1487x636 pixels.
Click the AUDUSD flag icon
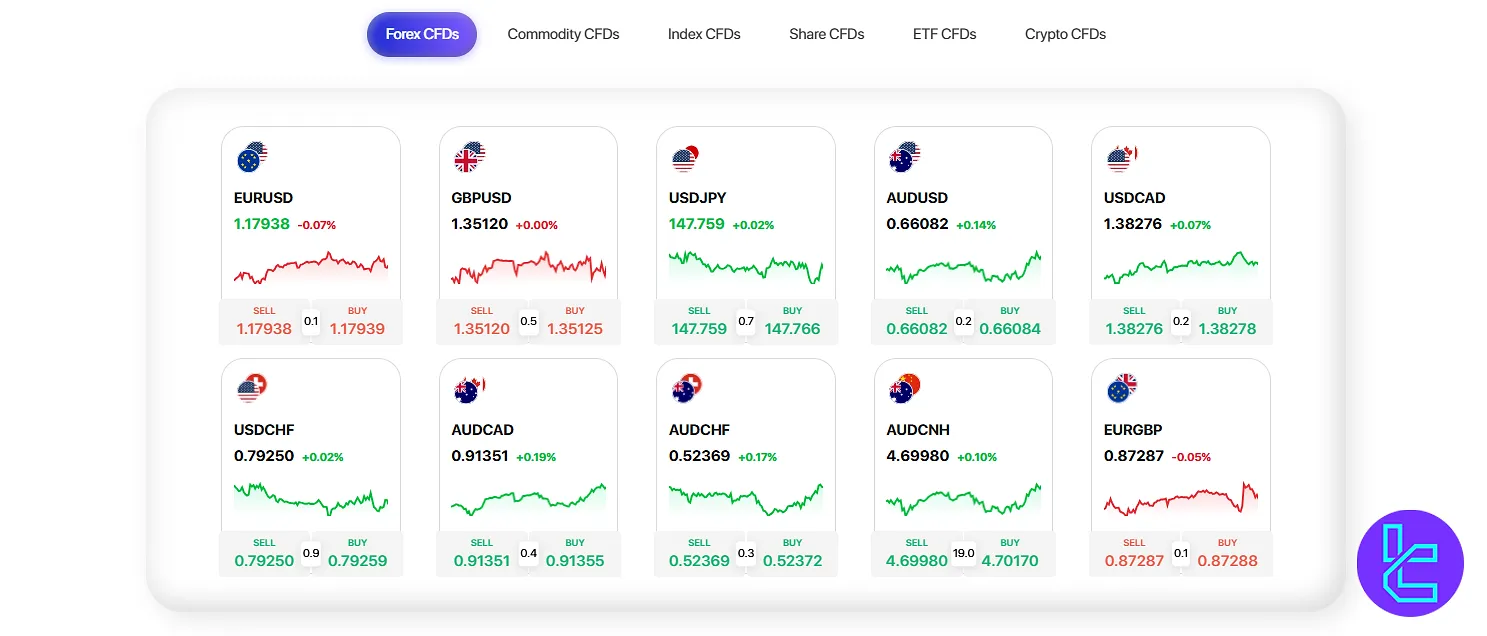coord(904,157)
